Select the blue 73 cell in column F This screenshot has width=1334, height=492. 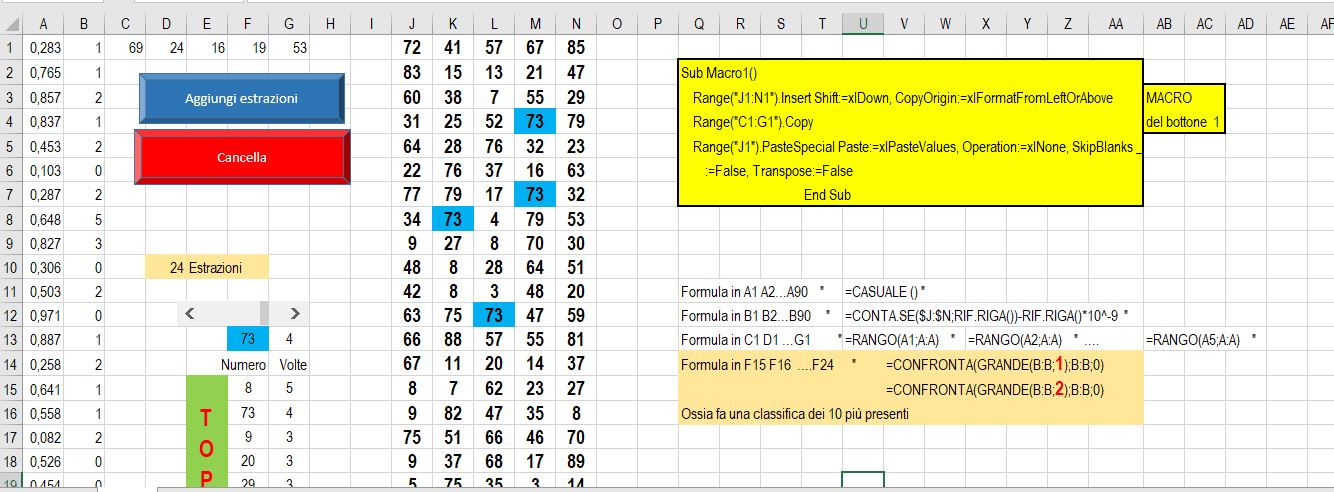(248, 338)
